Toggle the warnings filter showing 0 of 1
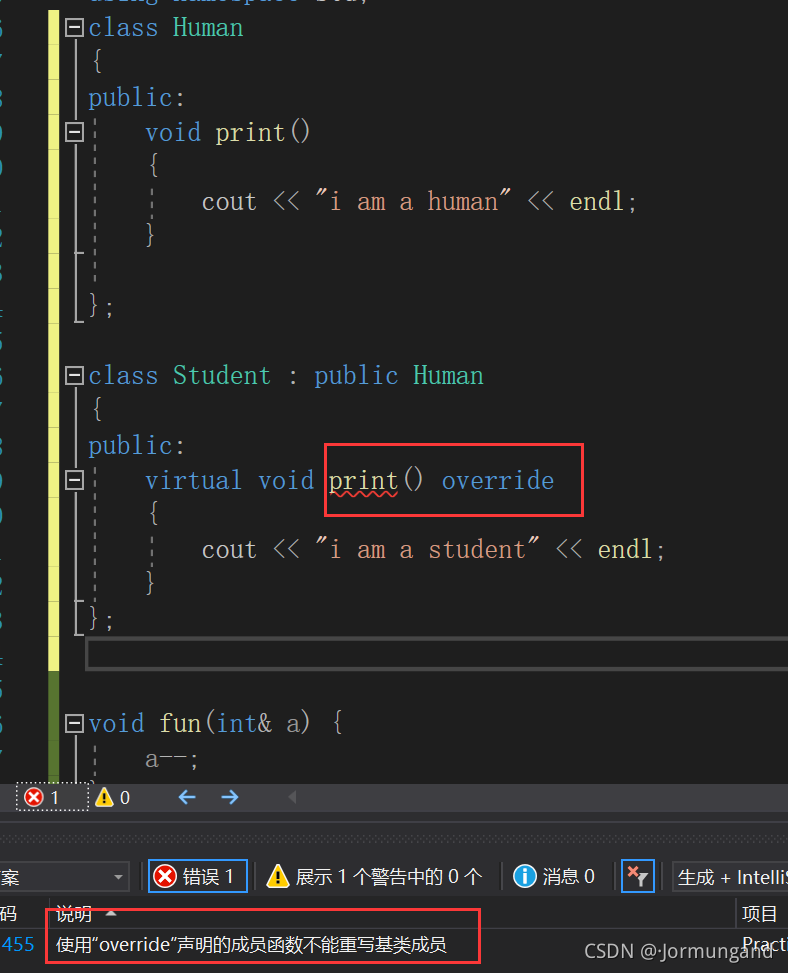The width and height of the screenshot is (788, 973). 374,876
